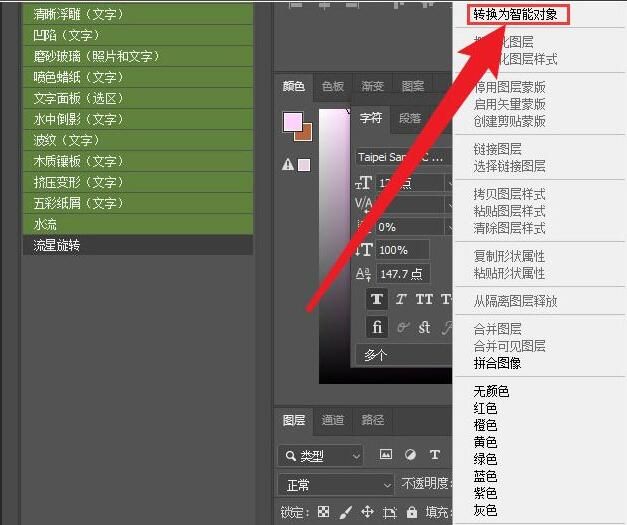This screenshot has height=525, width=627.
Task: Open the 正常 blend mode dropdown
Action: (x=336, y=485)
